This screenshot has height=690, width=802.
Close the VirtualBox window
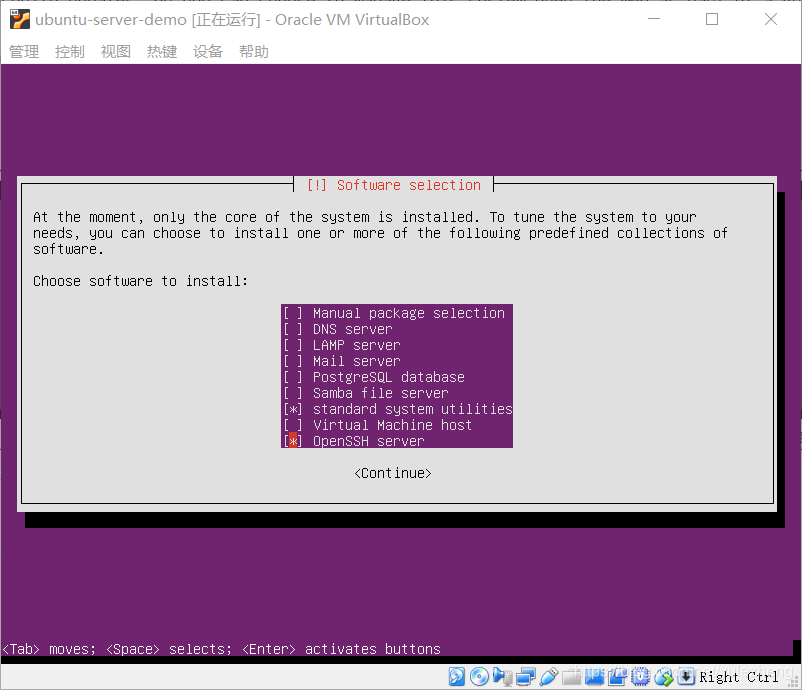(x=771, y=19)
